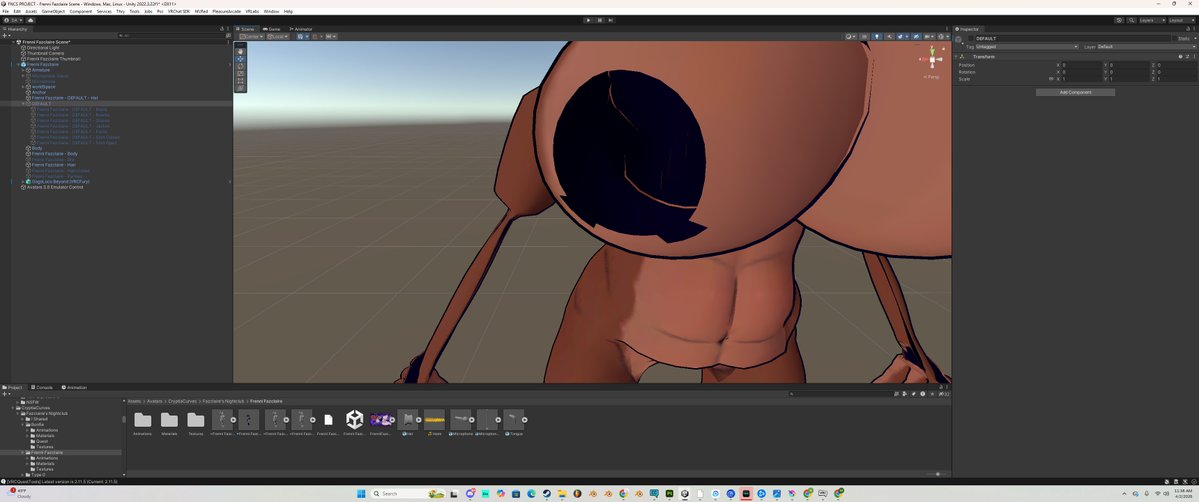This screenshot has height=502, width=1199.
Task: Click the Scale Y field
Action: 1128,79
